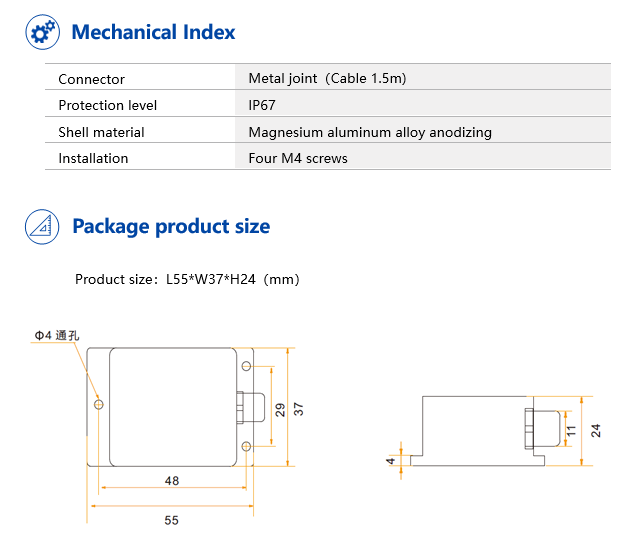Image resolution: width=632 pixels, height=551 pixels.
Task: Click the lower right mounting hole circle
Action: click(246, 446)
